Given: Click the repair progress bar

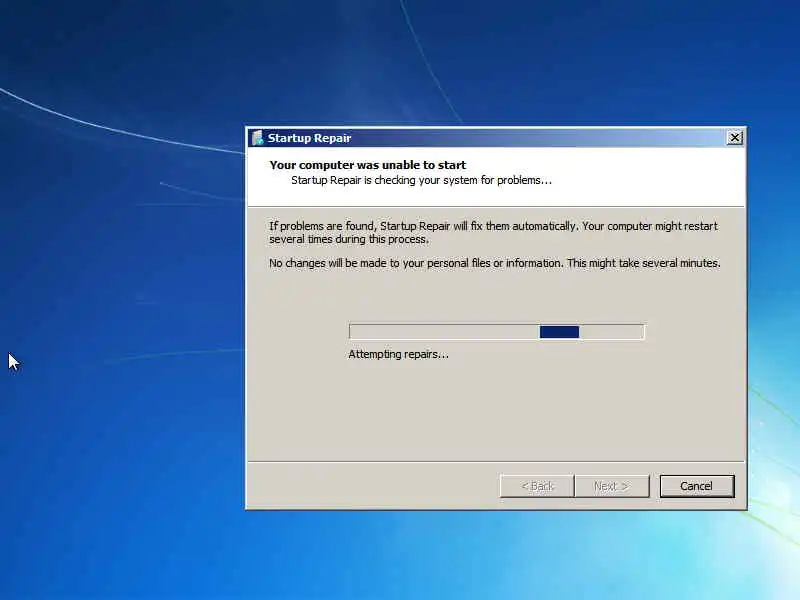Looking at the screenshot, I should click(496, 332).
